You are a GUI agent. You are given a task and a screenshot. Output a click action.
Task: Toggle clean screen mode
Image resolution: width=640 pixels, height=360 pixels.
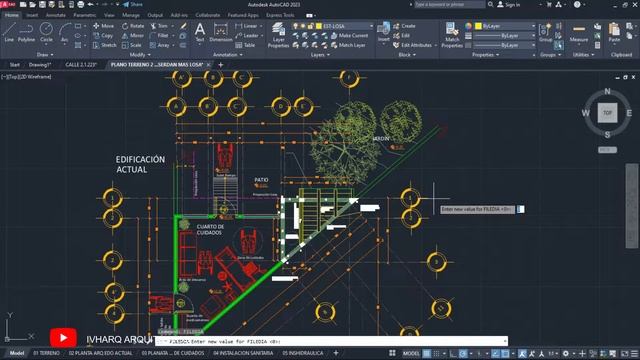[624, 353]
